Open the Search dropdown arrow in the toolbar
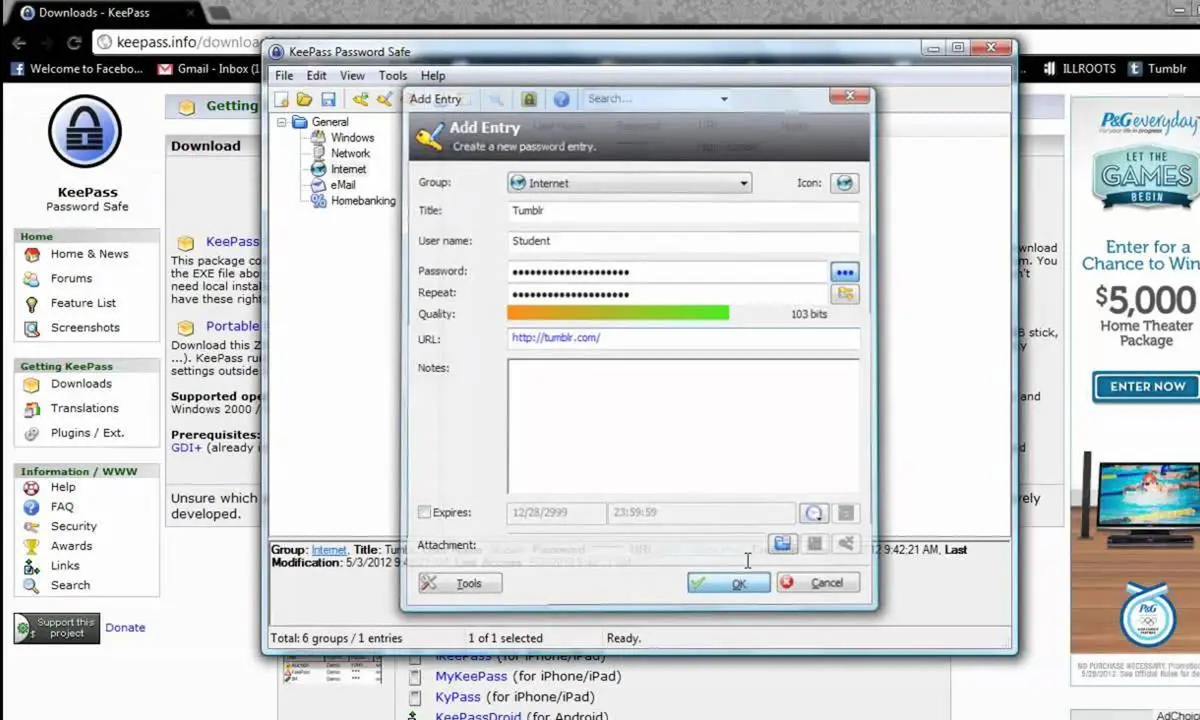The image size is (1200, 720). 724,98
